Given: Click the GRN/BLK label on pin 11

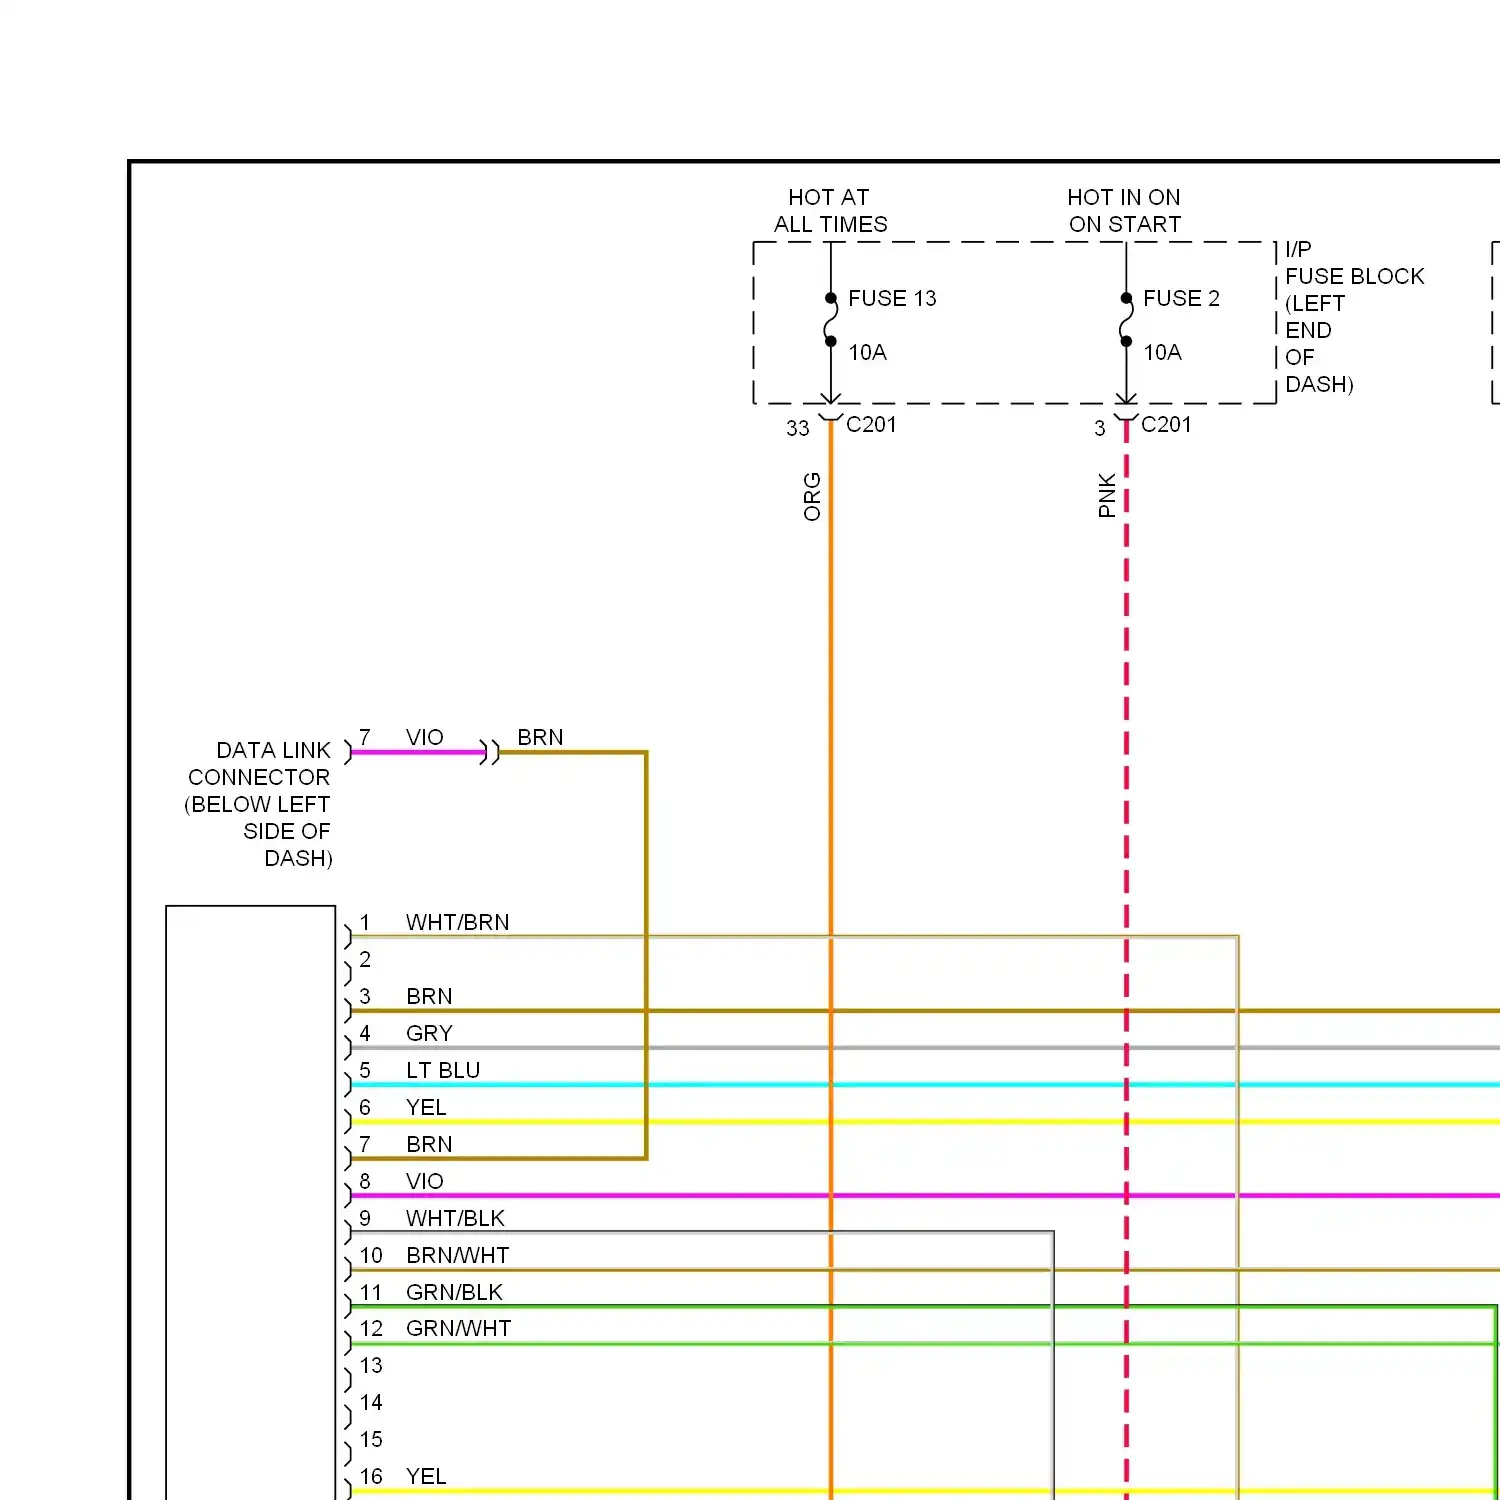Looking at the screenshot, I should point(454,1292).
